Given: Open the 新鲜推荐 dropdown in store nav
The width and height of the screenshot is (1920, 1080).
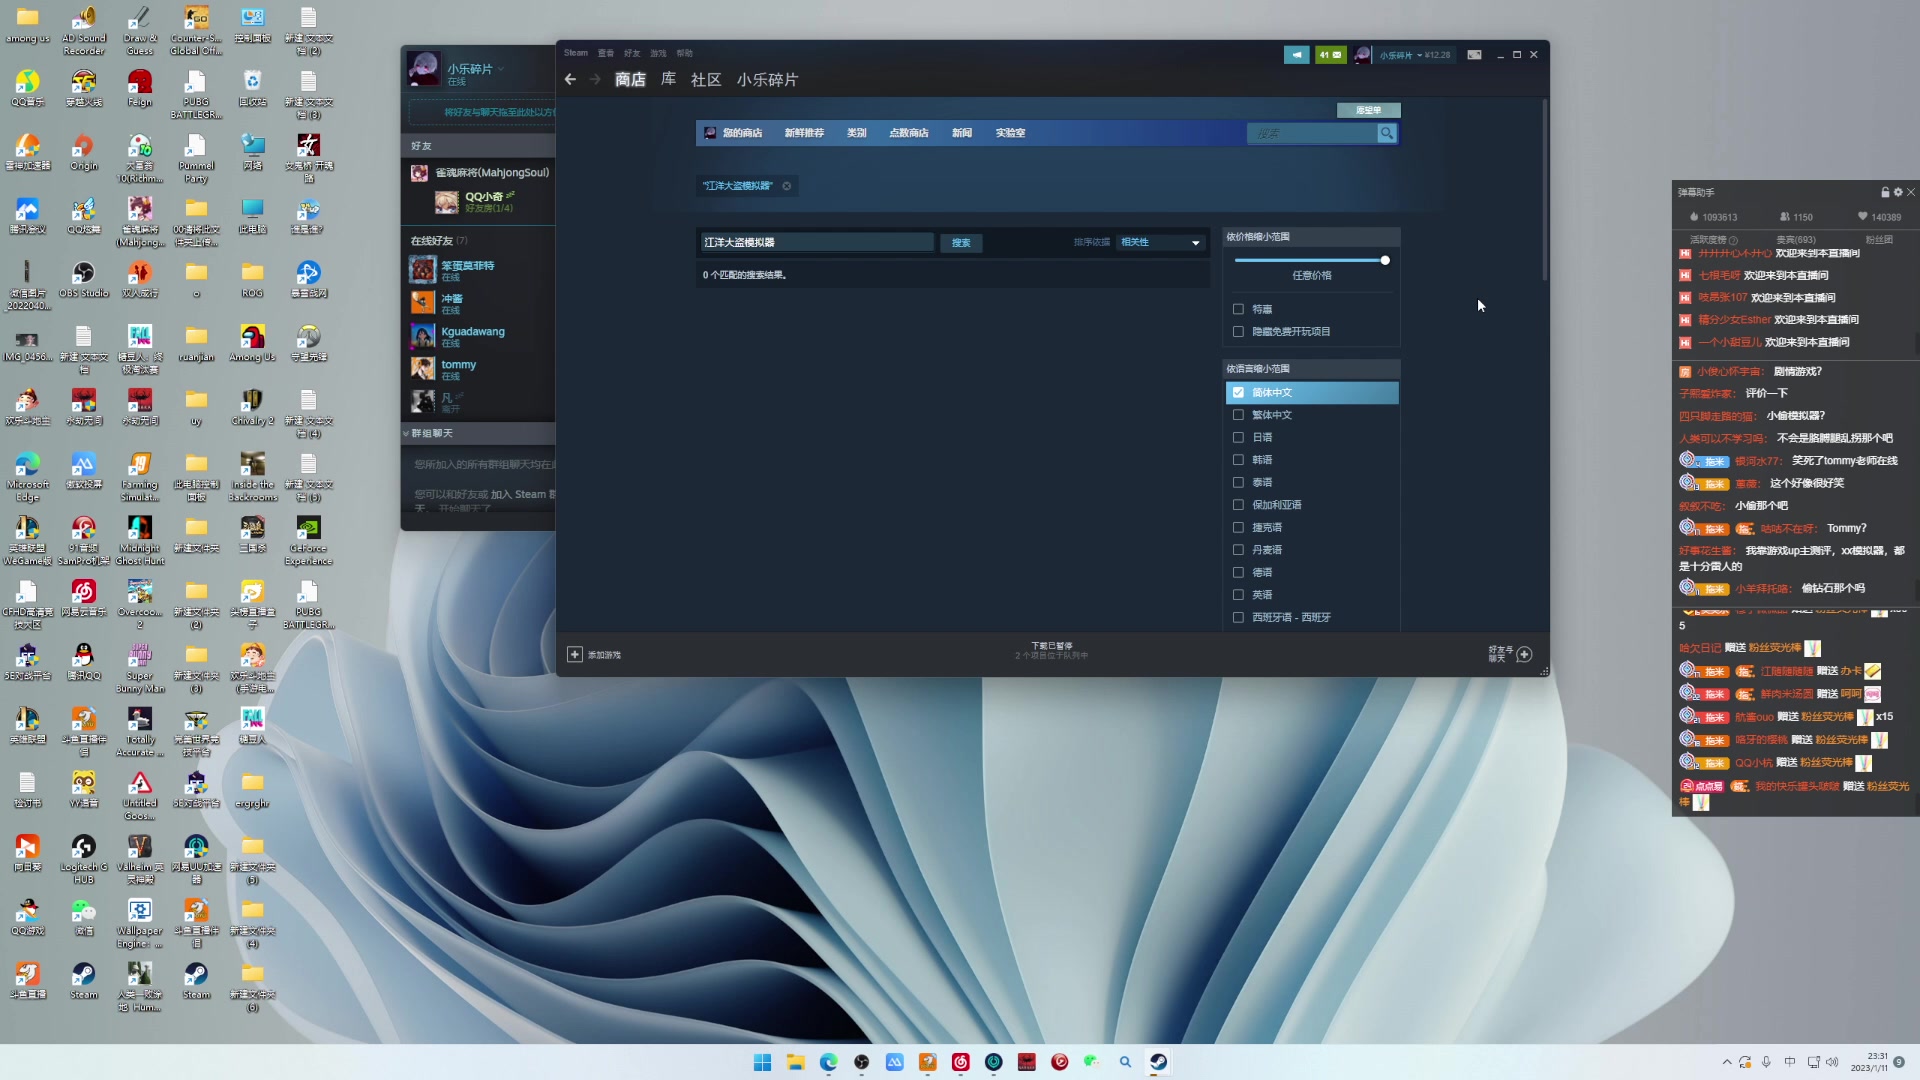Looking at the screenshot, I should pos(804,133).
